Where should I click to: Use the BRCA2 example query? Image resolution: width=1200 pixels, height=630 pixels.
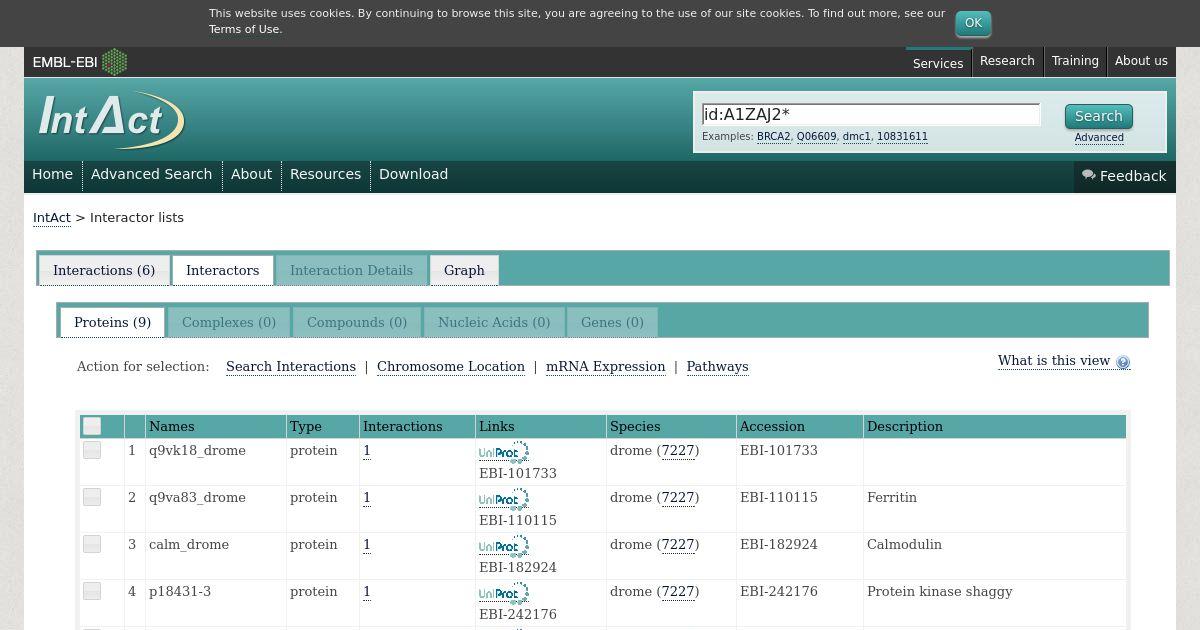pos(773,137)
